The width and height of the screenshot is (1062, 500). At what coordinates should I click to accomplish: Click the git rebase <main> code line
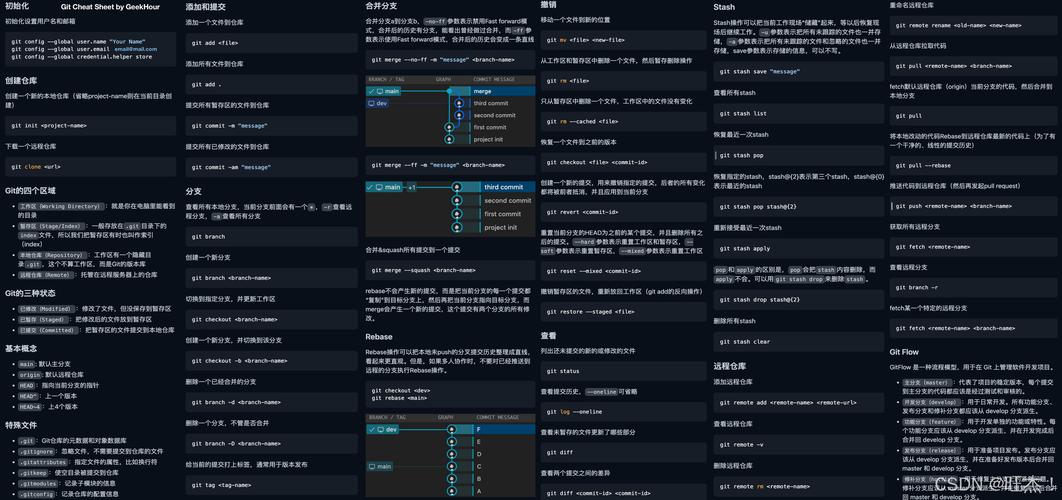[401, 398]
